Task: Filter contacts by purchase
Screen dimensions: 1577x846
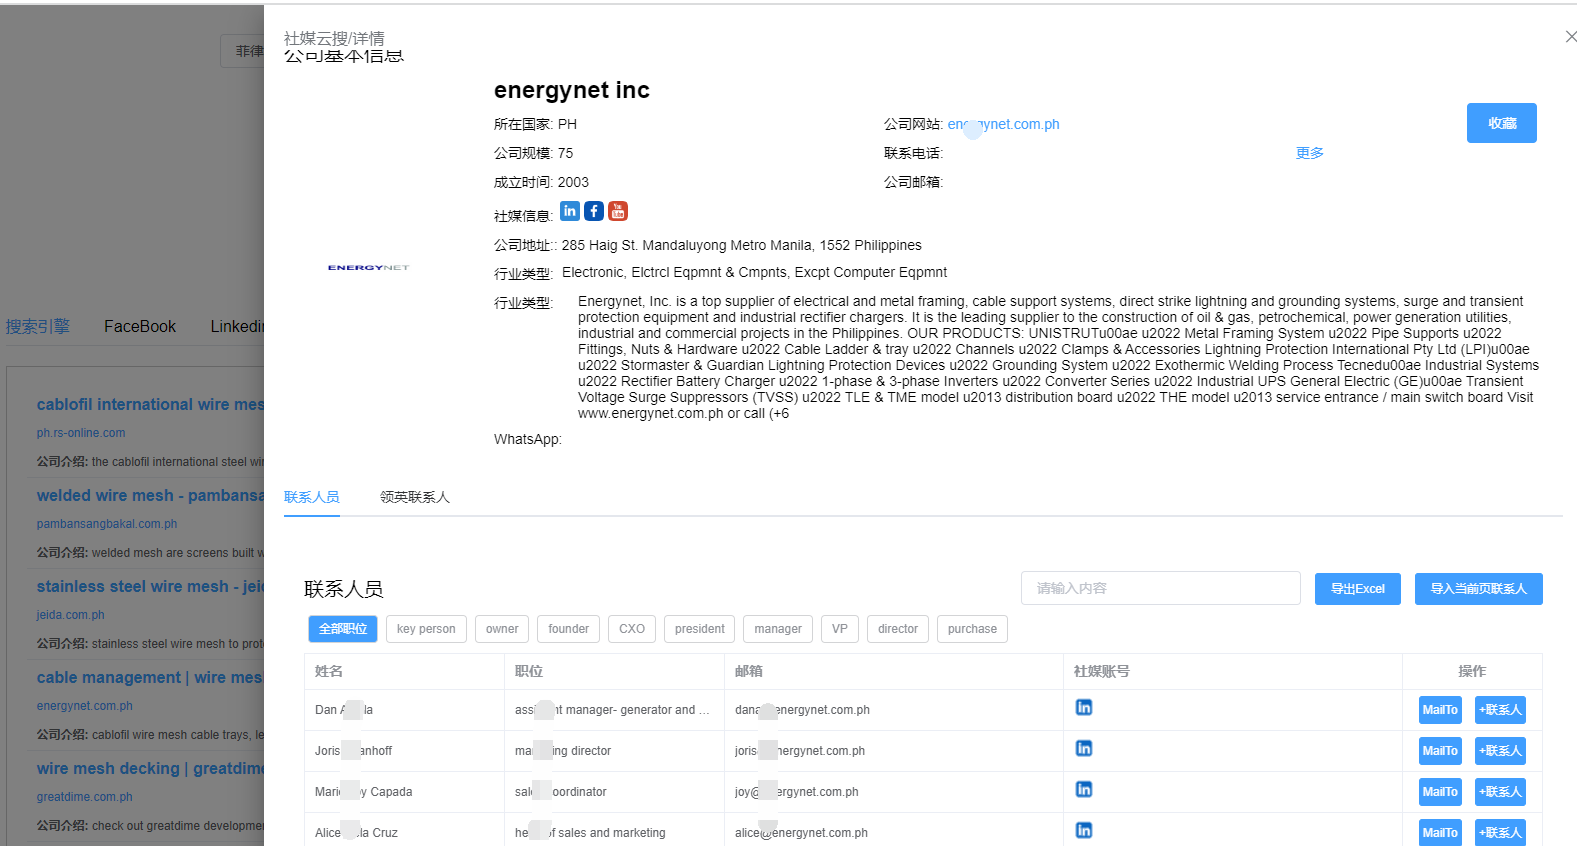Action: (972, 629)
